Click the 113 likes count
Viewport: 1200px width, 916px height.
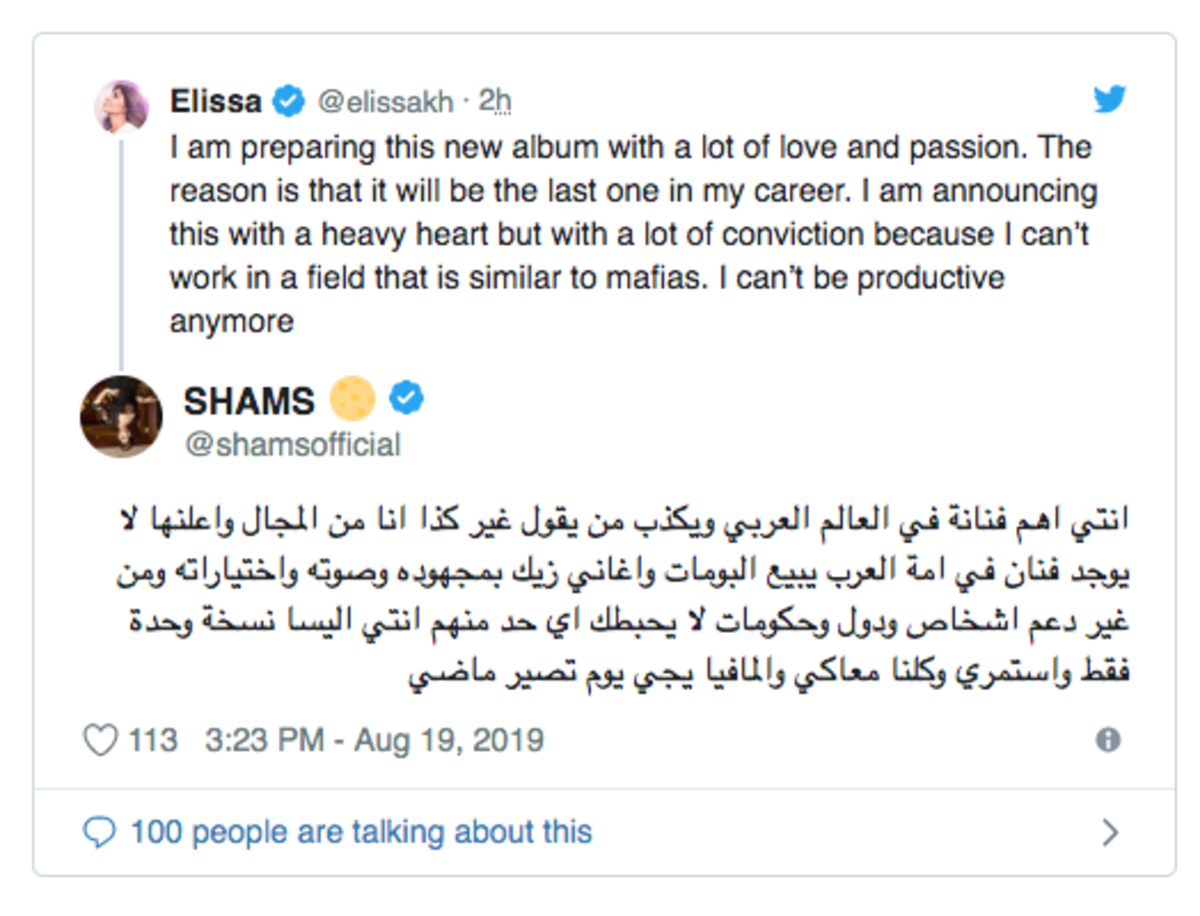(152, 741)
